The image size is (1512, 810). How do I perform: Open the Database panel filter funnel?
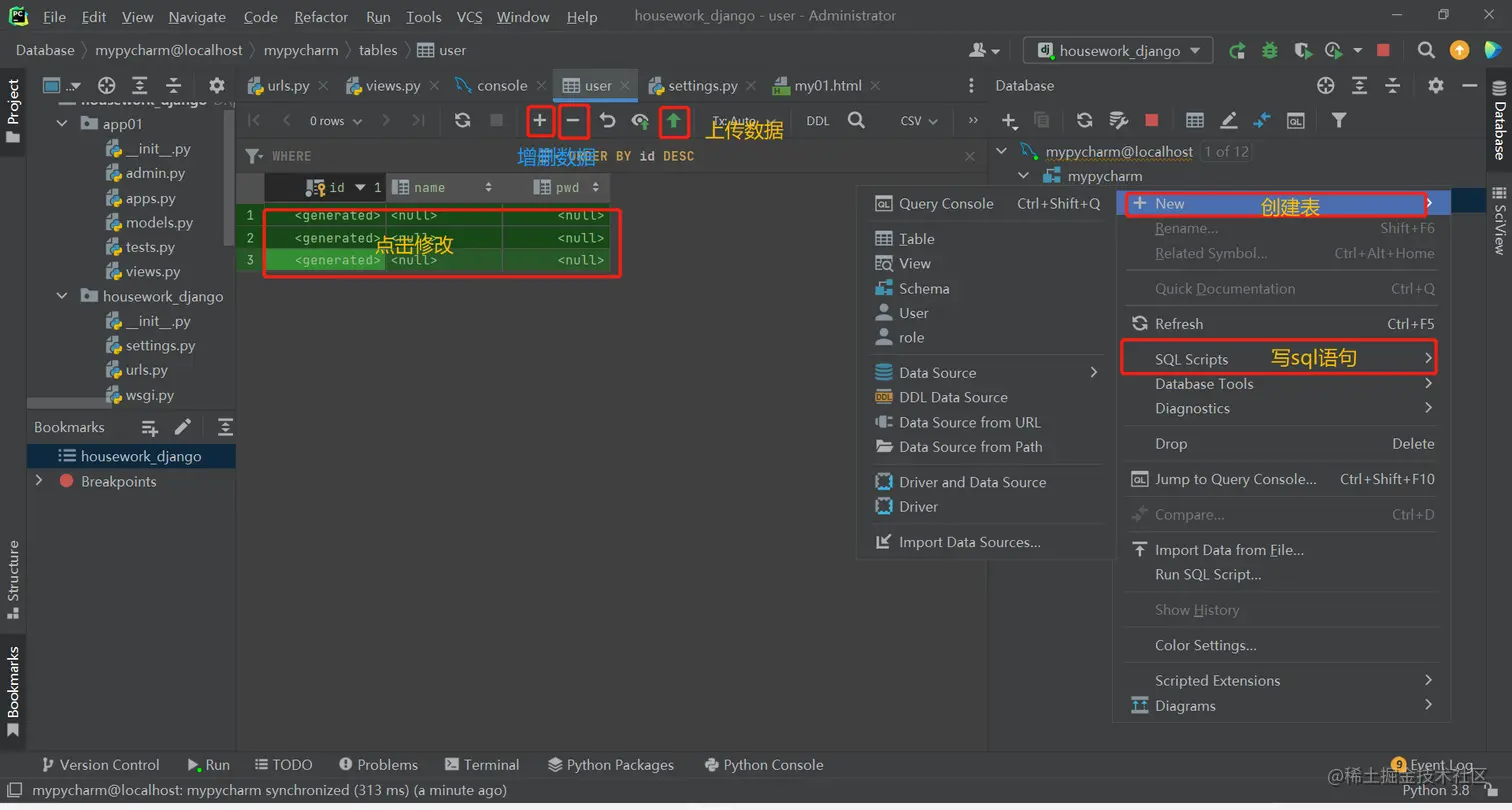pyautogui.click(x=1338, y=121)
